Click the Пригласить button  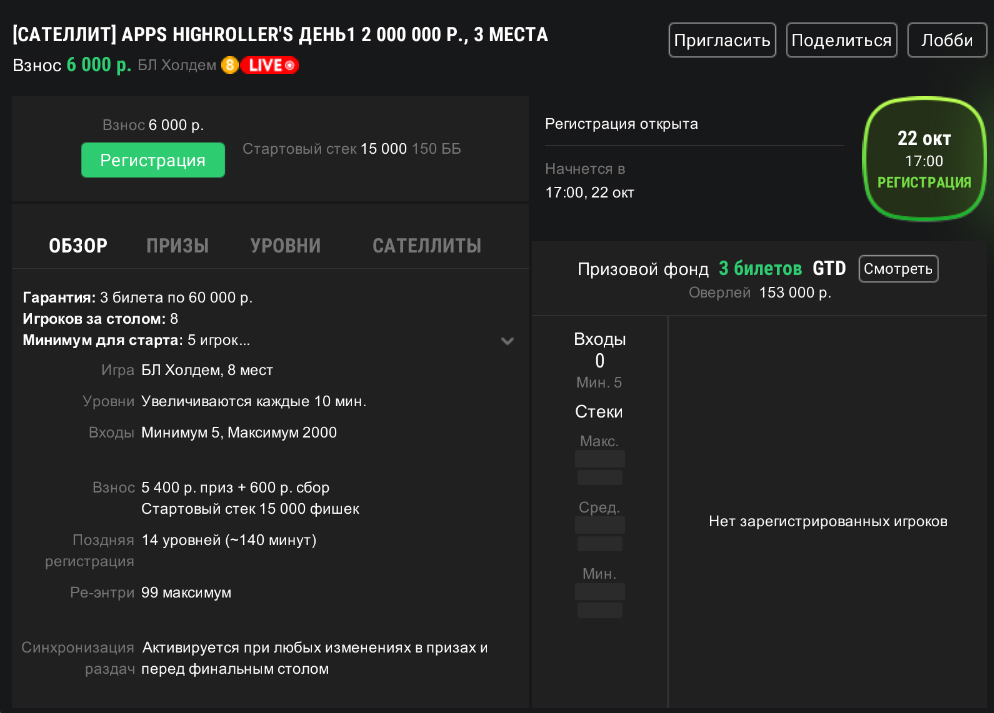click(722, 41)
